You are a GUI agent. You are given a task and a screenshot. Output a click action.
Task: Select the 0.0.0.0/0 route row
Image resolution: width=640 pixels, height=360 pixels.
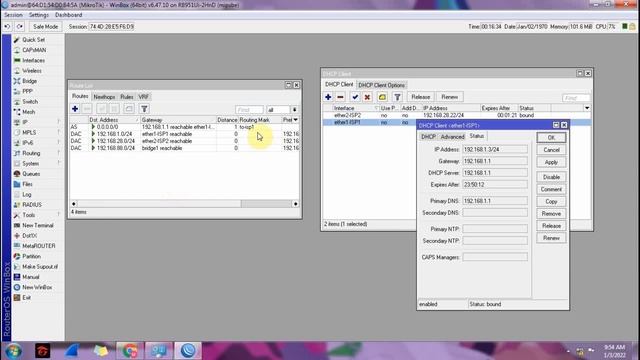184,127
